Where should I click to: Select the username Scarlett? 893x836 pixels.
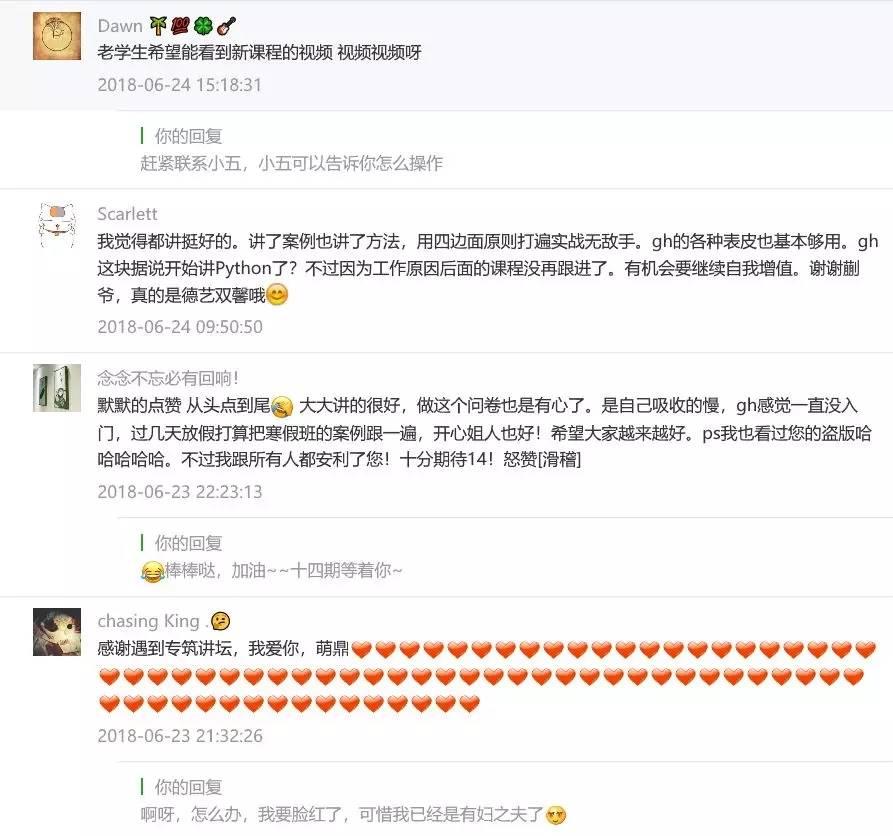[127, 214]
